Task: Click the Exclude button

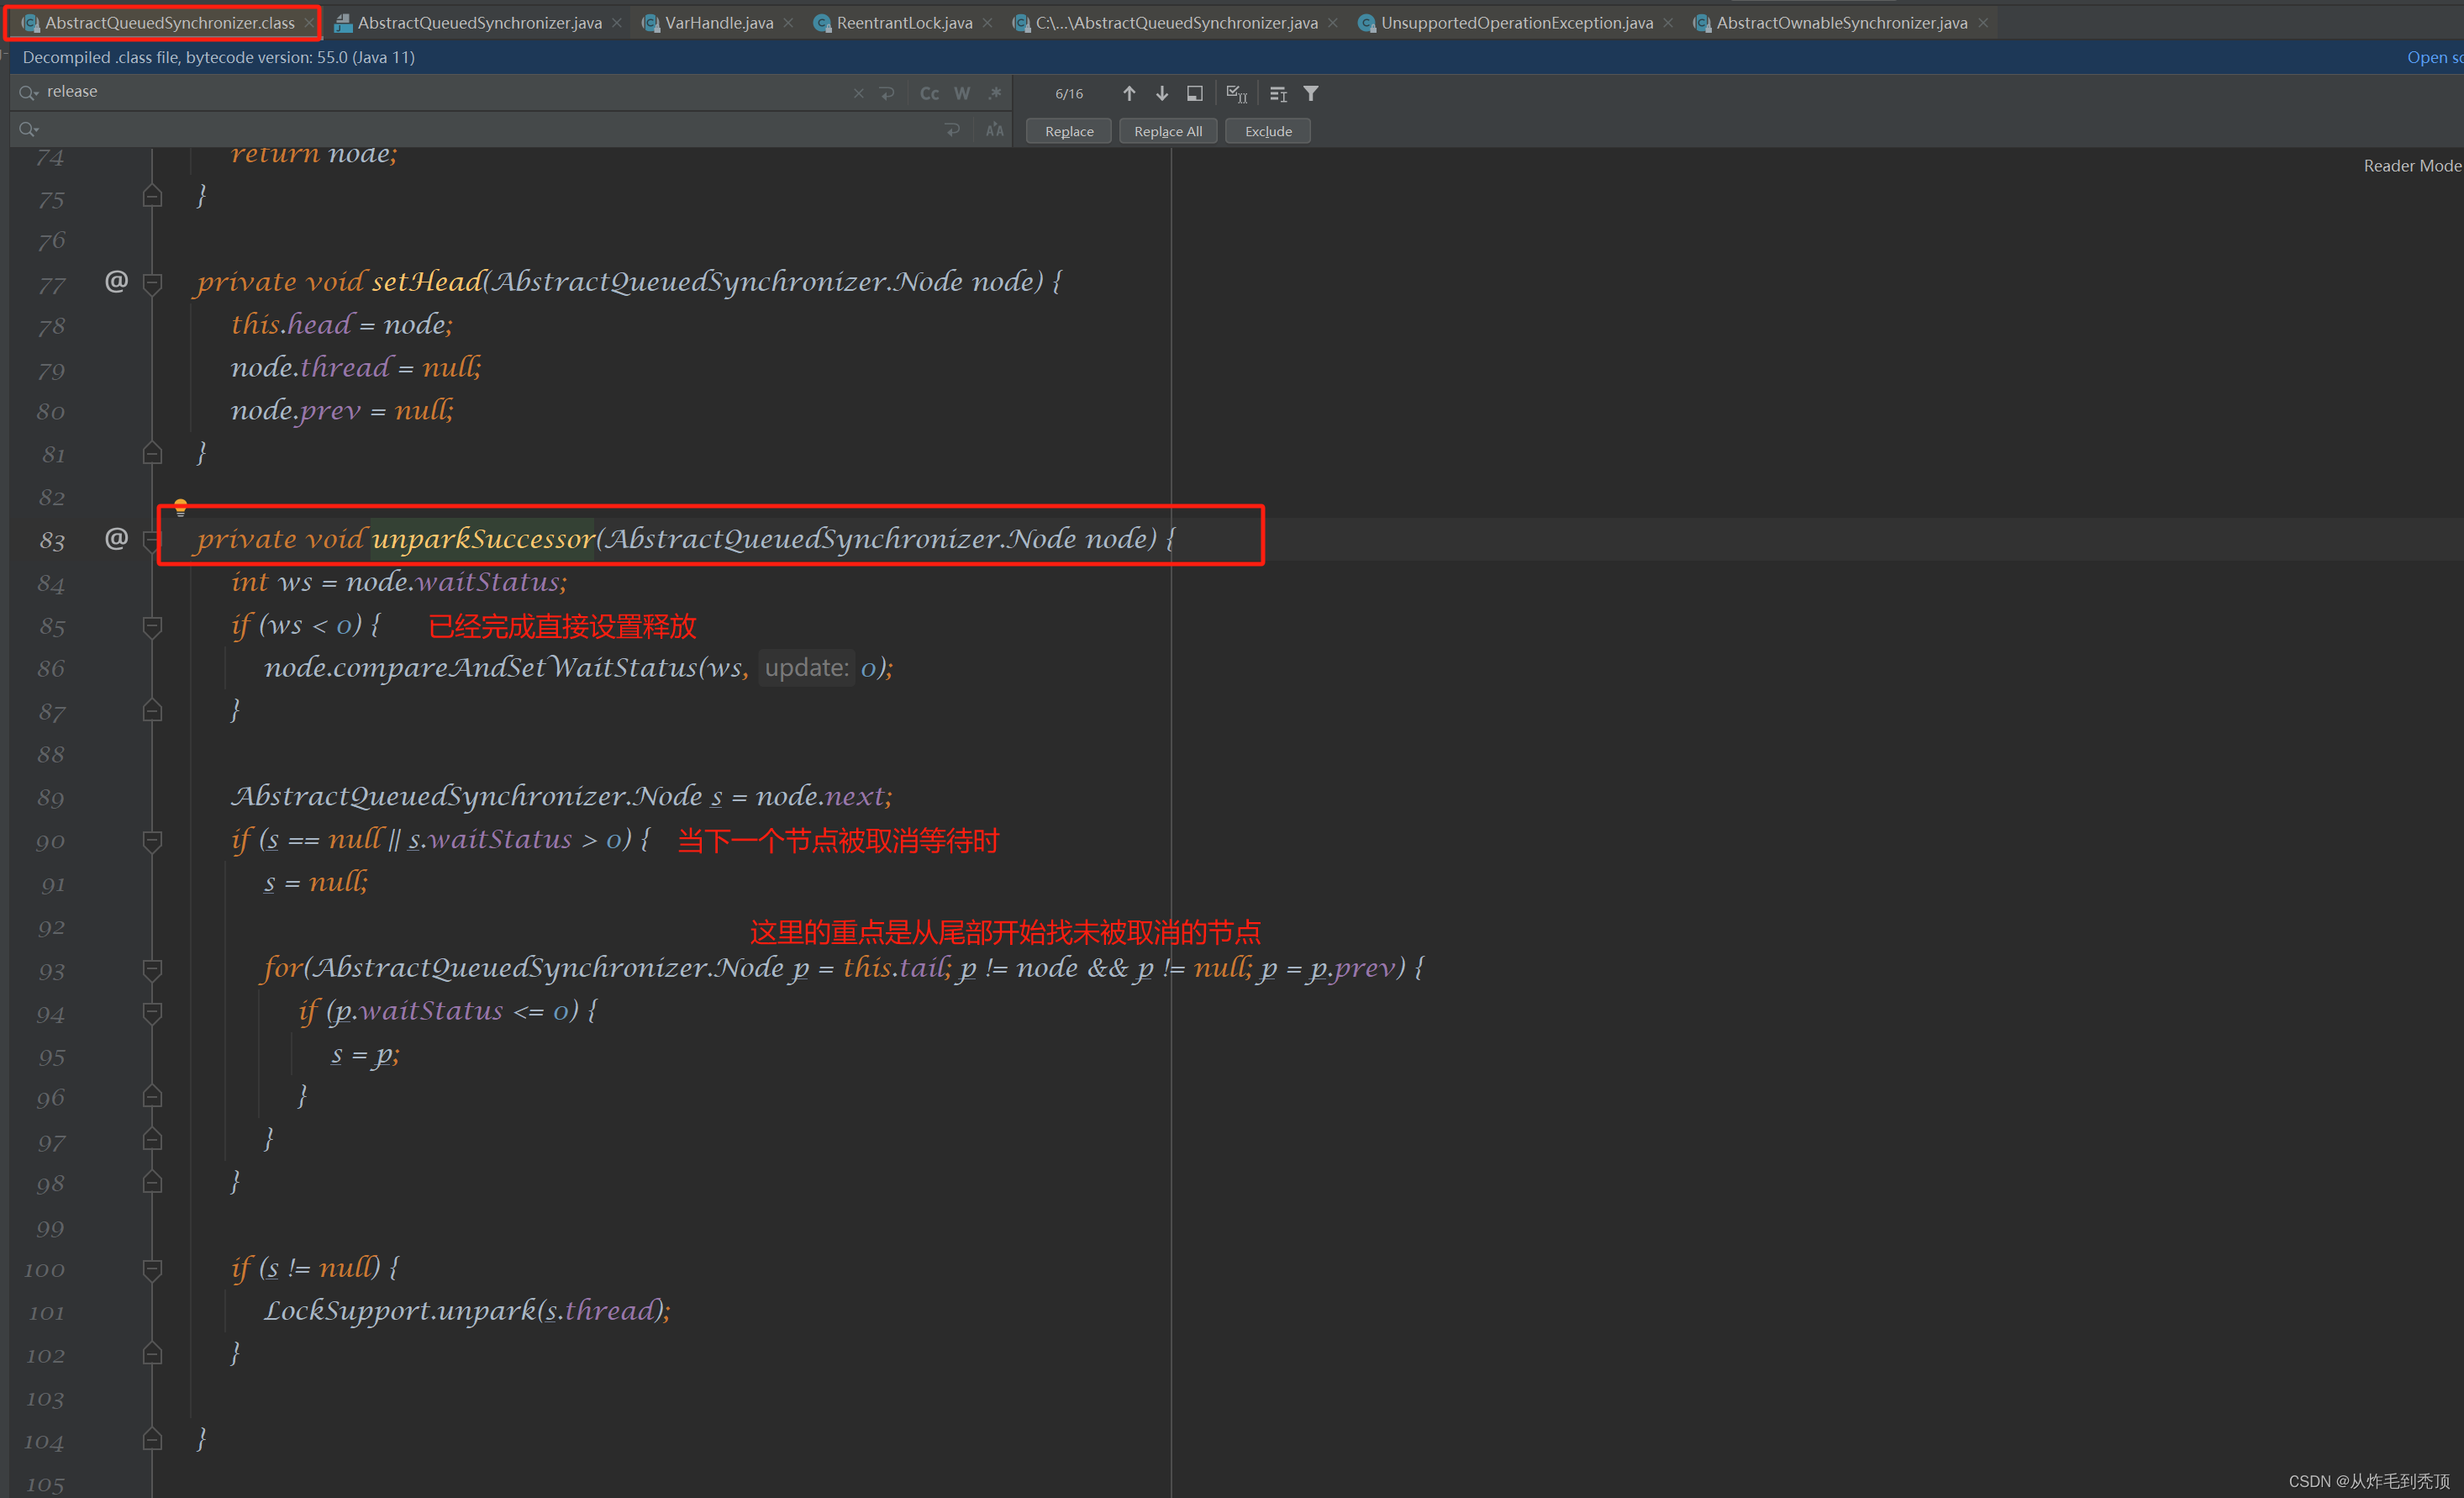Action: click(1267, 130)
